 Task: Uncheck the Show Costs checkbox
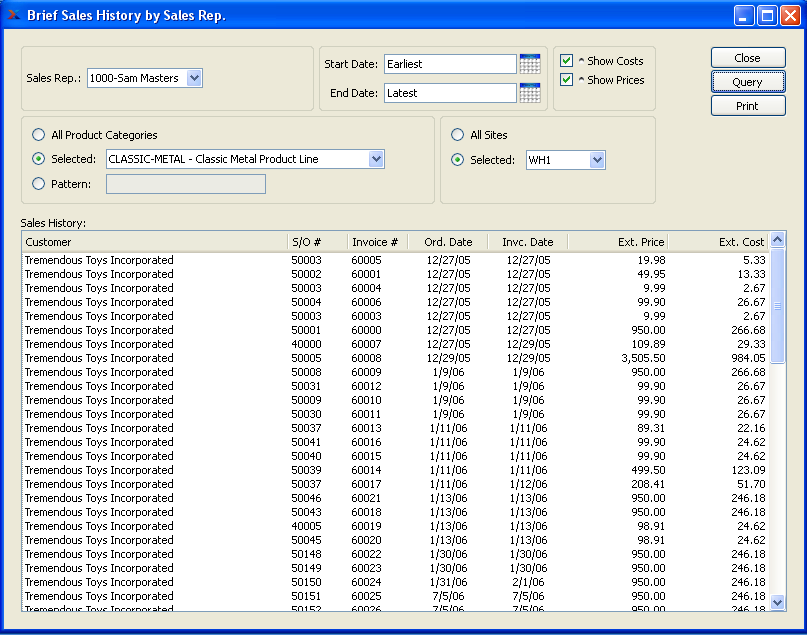click(x=567, y=61)
